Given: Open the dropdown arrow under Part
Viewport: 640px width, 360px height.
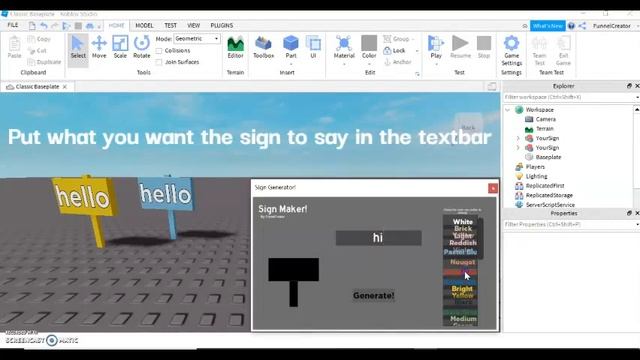Looking at the screenshot, I should (x=291, y=64).
